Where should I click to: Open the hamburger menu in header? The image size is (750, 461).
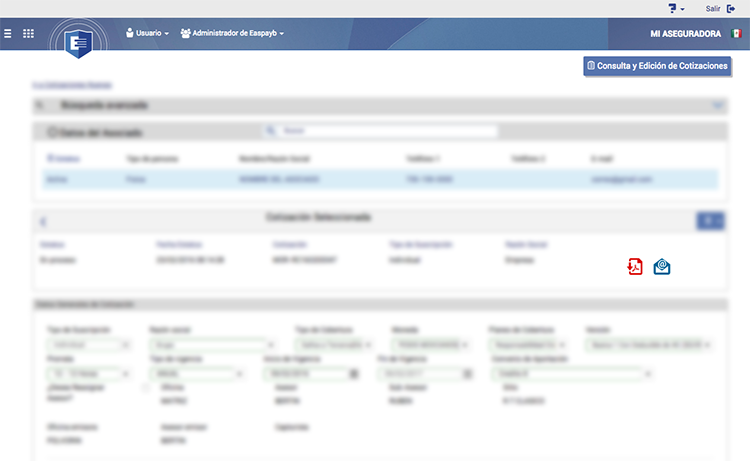(x=8, y=33)
